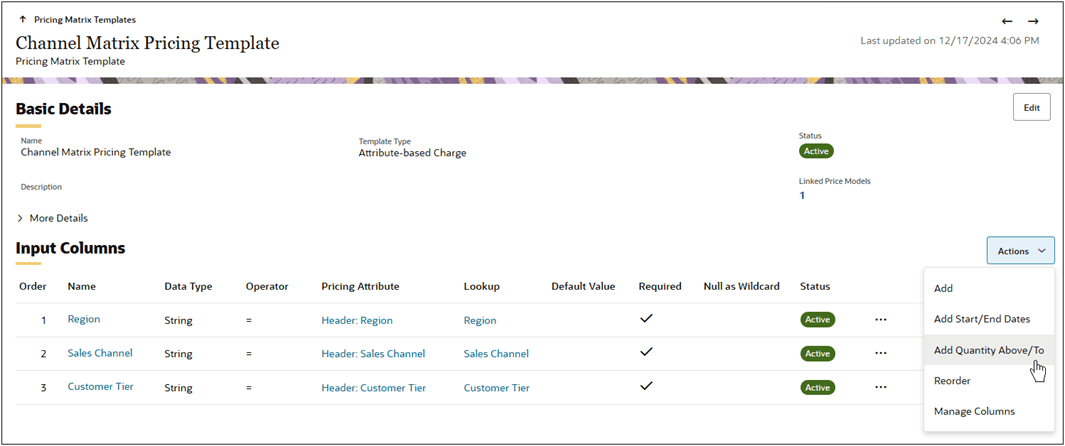Open the Region lookup link
Viewport: 1065px width, 446px height.
(480, 320)
